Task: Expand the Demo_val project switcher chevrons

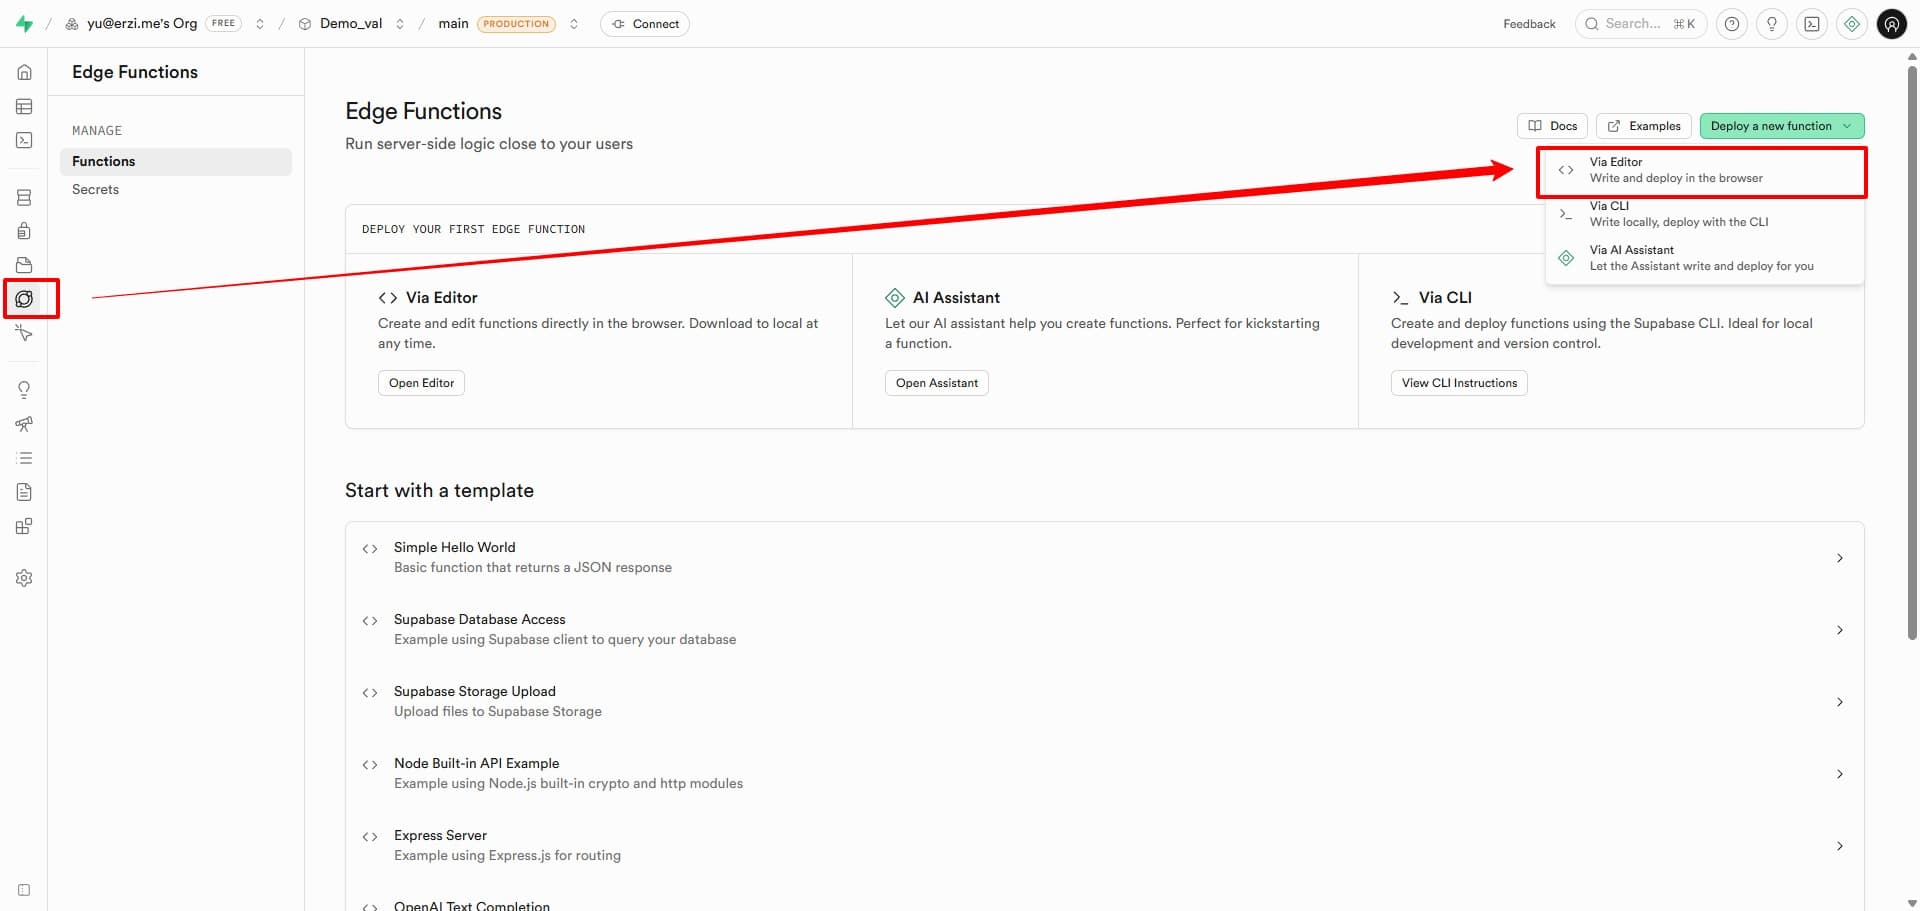Action: pyautogui.click(x=400, y=24)
